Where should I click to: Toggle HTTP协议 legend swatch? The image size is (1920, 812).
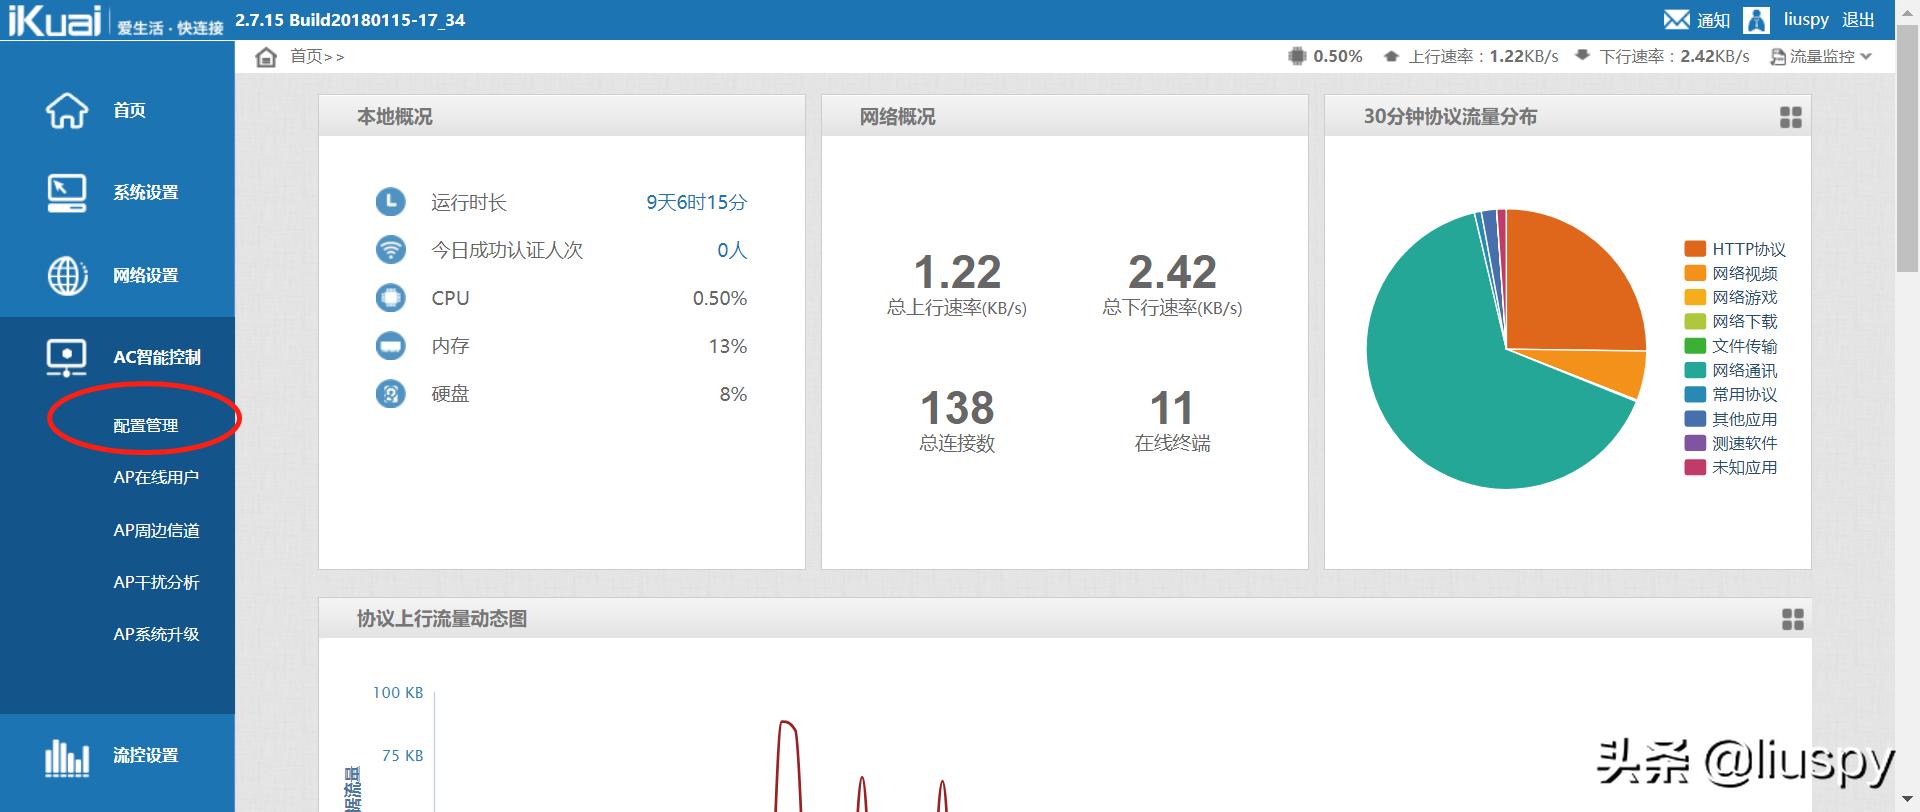click(x=1694, y=249)
